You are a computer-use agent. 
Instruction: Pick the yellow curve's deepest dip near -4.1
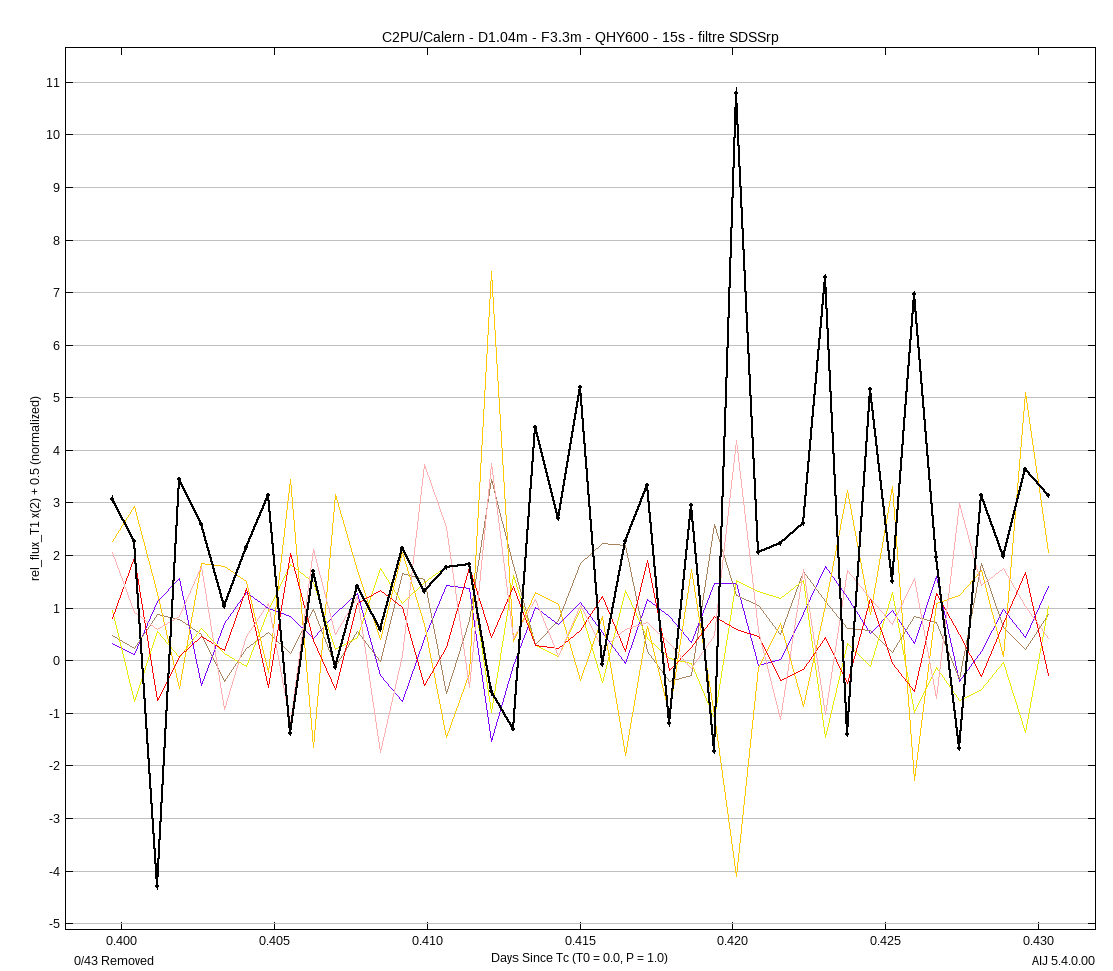(737, 876)
